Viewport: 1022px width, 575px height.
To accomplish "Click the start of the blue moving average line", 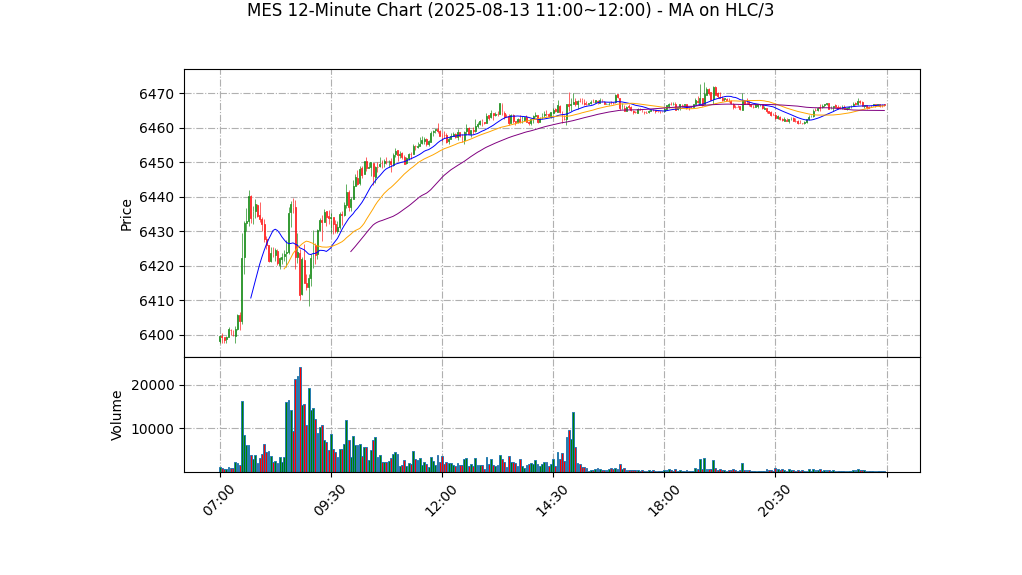I will tap(251, 298).
